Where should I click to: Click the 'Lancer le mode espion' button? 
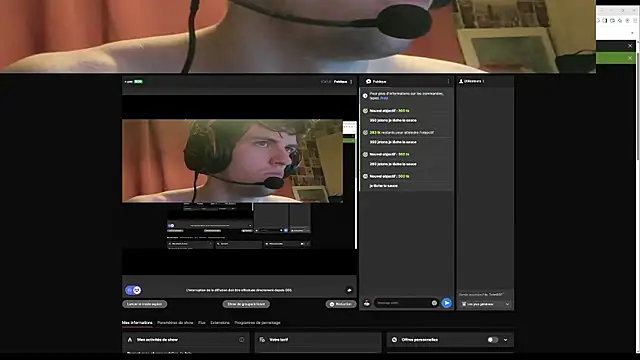(144, 304)
